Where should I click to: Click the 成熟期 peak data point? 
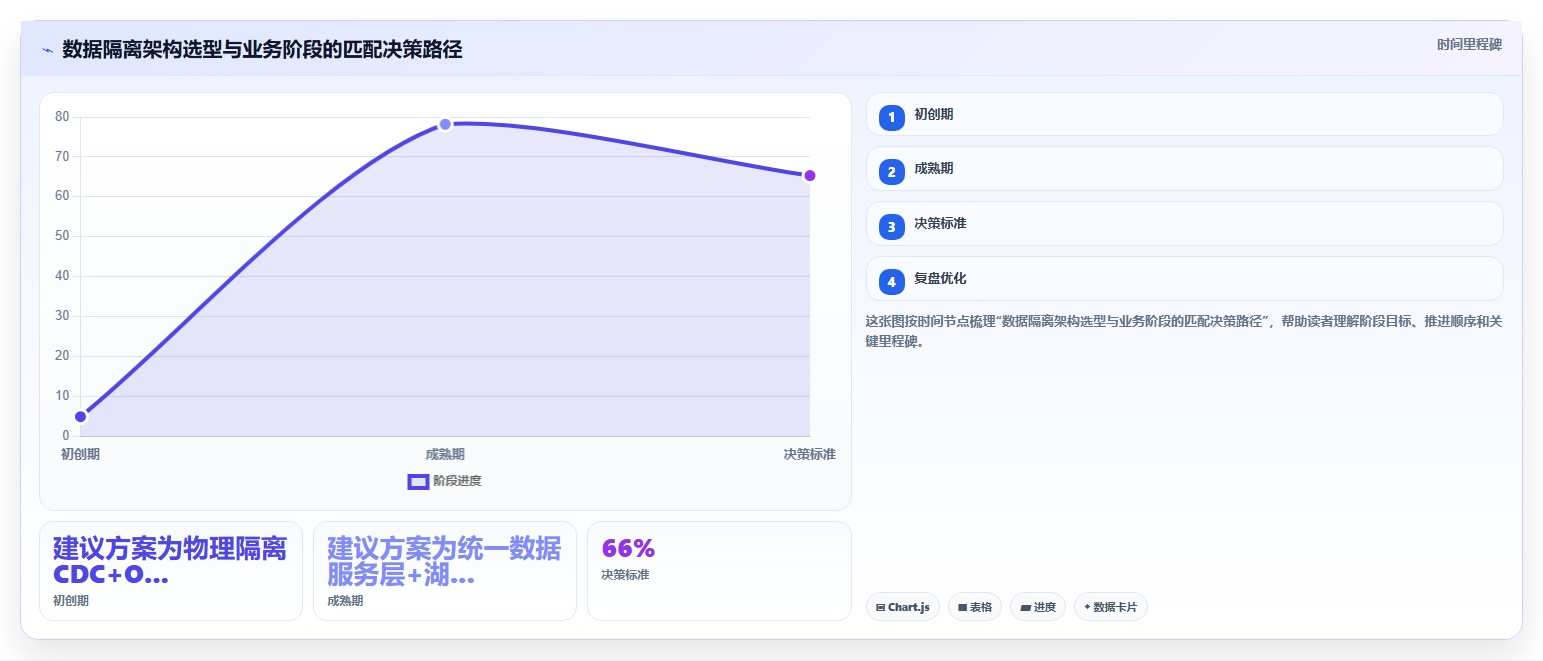coord(445,124)
